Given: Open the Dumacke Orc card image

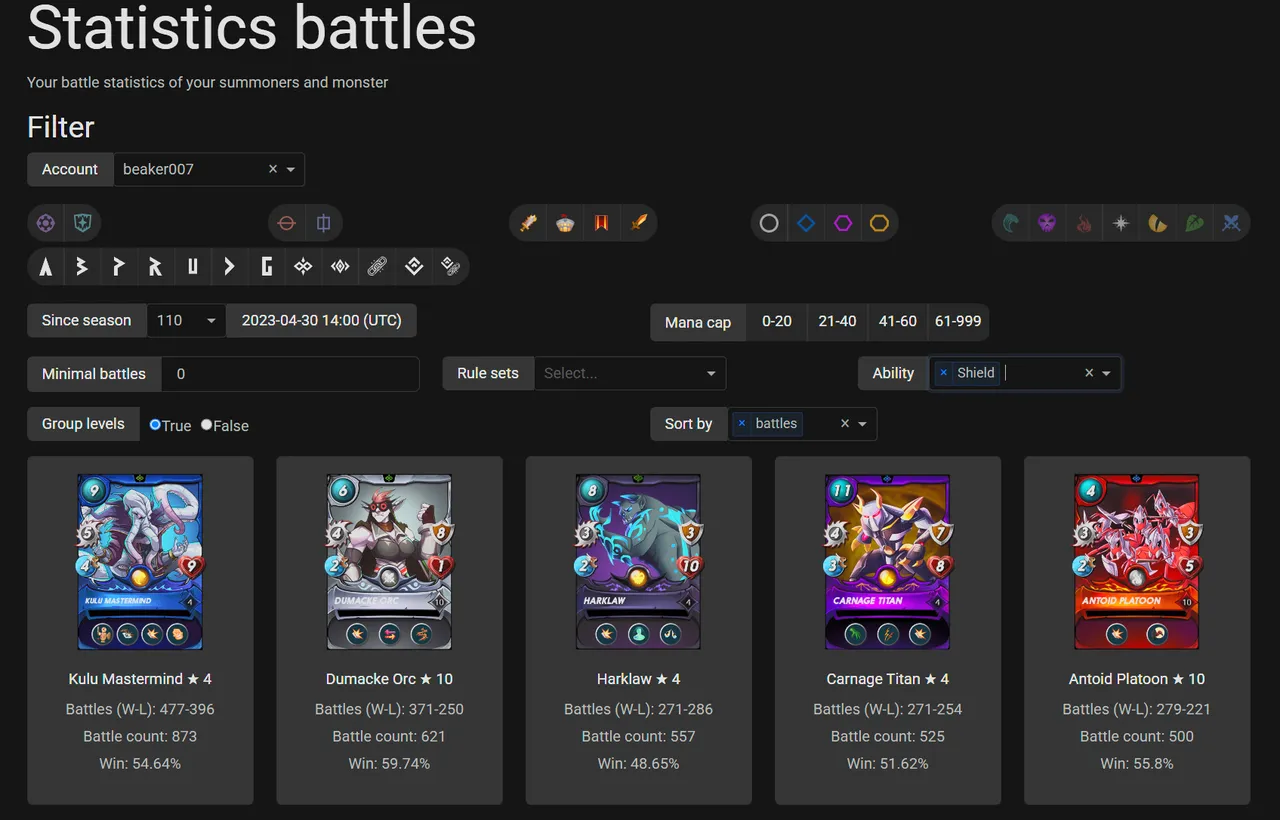Looking at the screenshot, I should tap(389, 562).
